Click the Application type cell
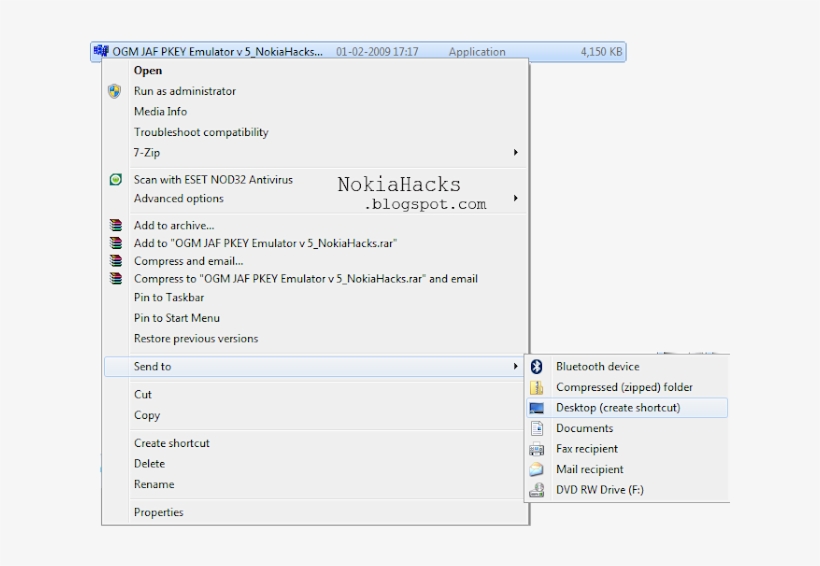 pos(477,51)
